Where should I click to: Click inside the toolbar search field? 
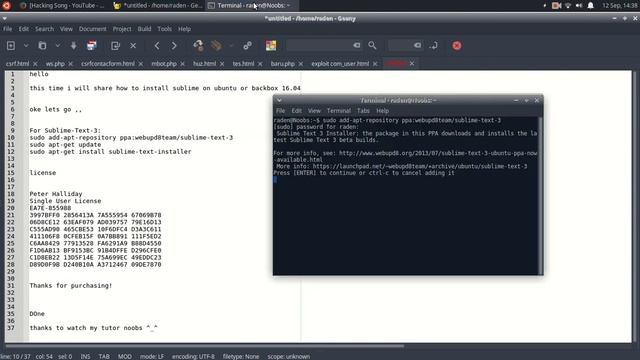[x=319, y=46]
